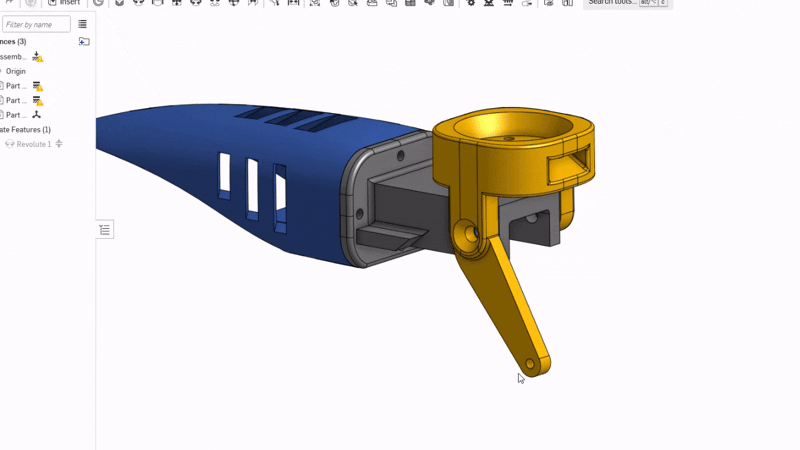Image resolution: width=800 pixels, height=450 pixels.
Task: Select the Instances (3) header
Action: pyautogui.click(x=13, y=41)
